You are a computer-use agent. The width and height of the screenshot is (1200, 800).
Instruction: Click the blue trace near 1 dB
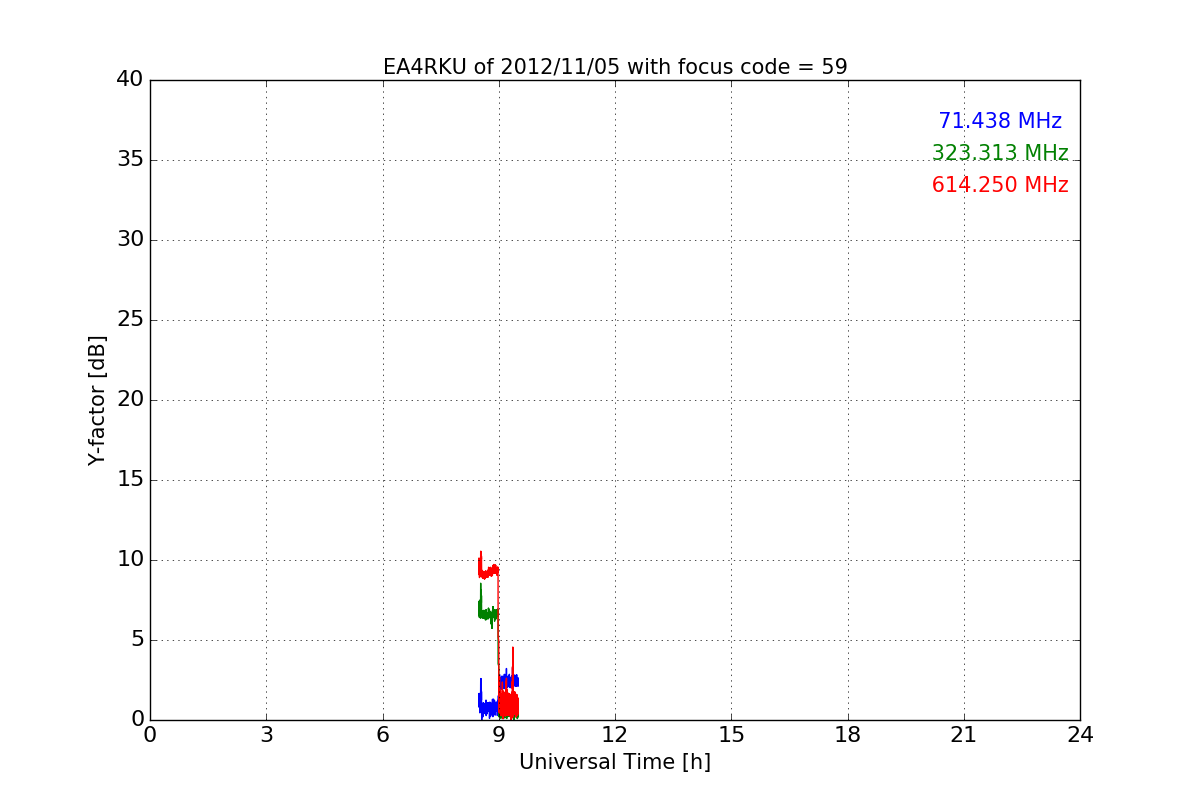pyautogui.click(x=488, y=707)
